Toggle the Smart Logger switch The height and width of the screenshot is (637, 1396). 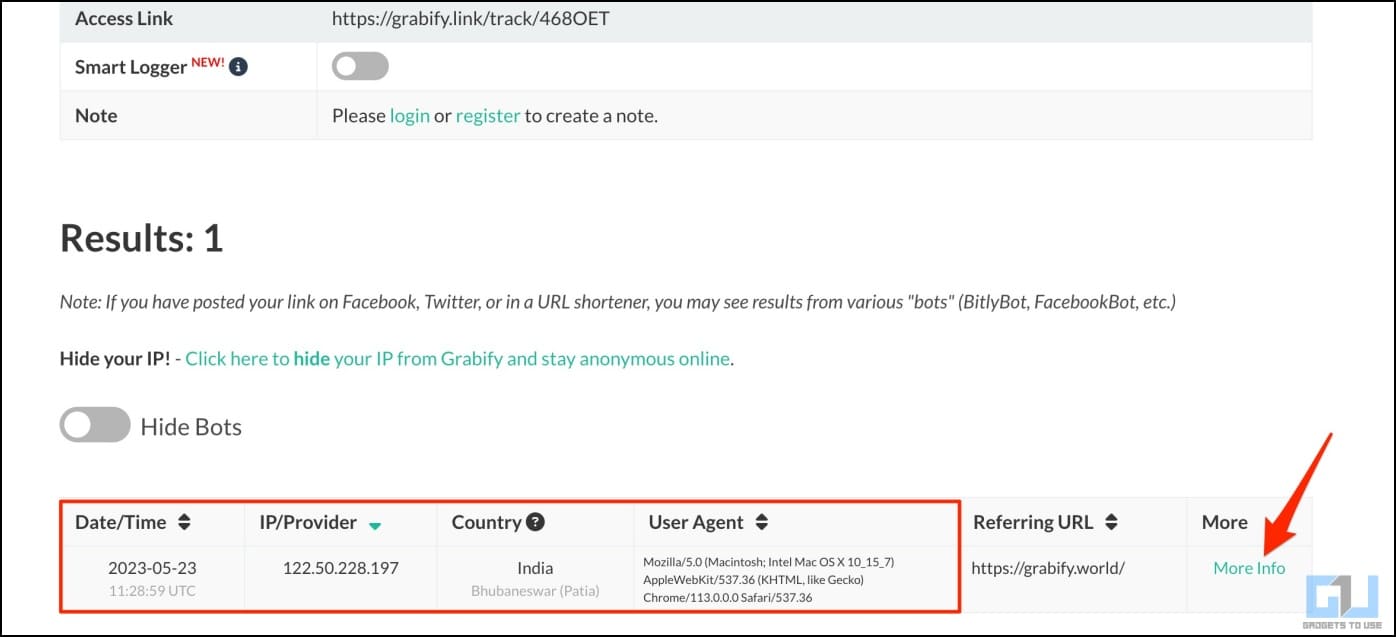click(360, 67)
